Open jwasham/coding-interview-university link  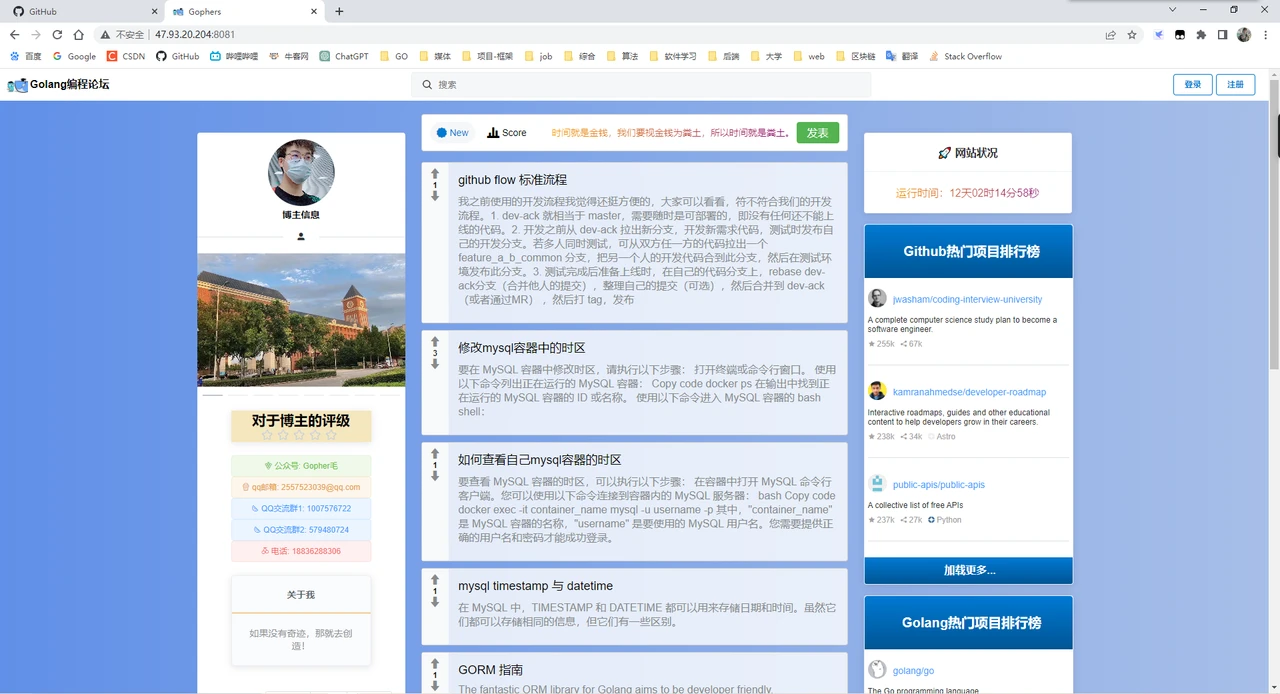click(967, 299)
